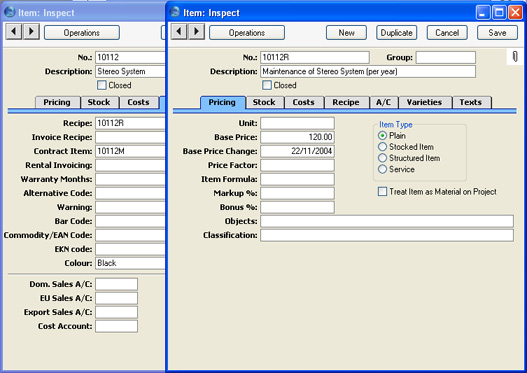Click the Objects field

coord(387,221)
